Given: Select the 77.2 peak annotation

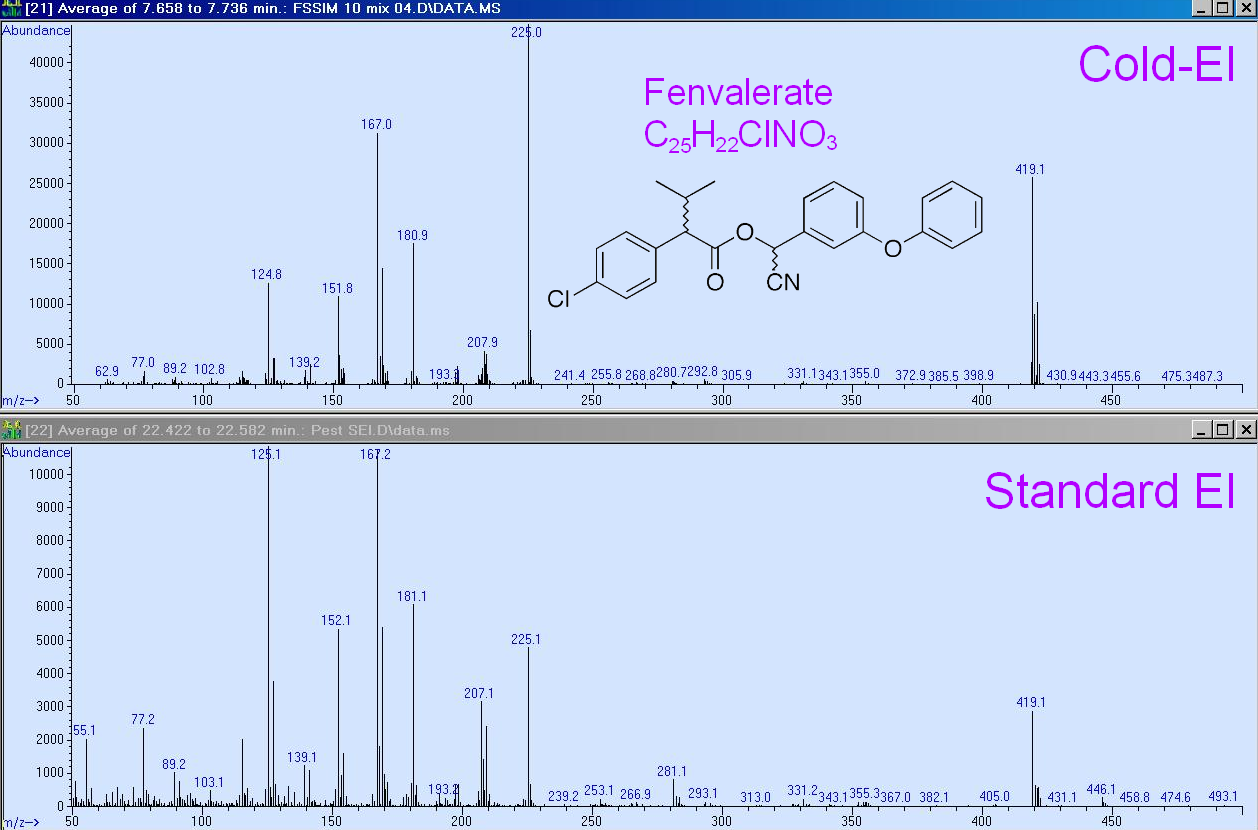Looking at the screenshot, I should (x=143, y=720).
